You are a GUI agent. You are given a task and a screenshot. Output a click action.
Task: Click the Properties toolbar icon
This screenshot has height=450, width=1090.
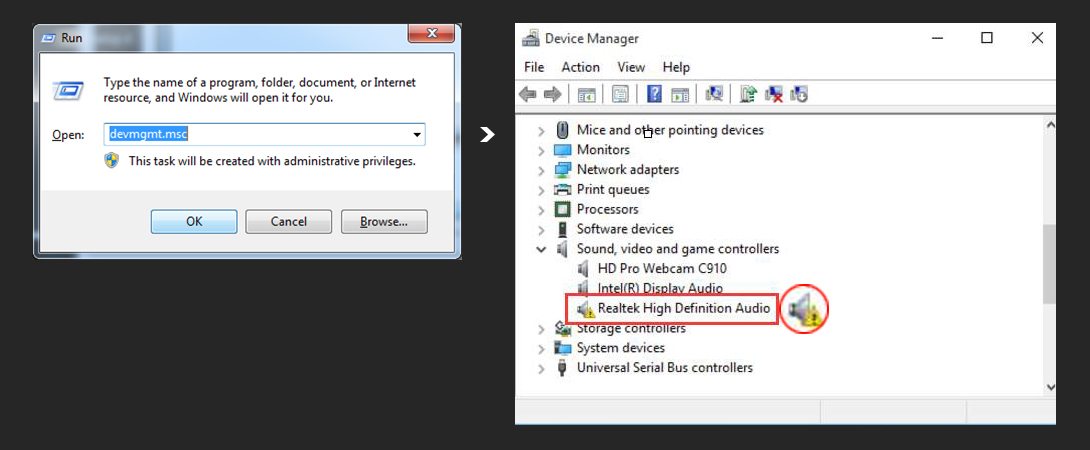(x=620, y=94)
